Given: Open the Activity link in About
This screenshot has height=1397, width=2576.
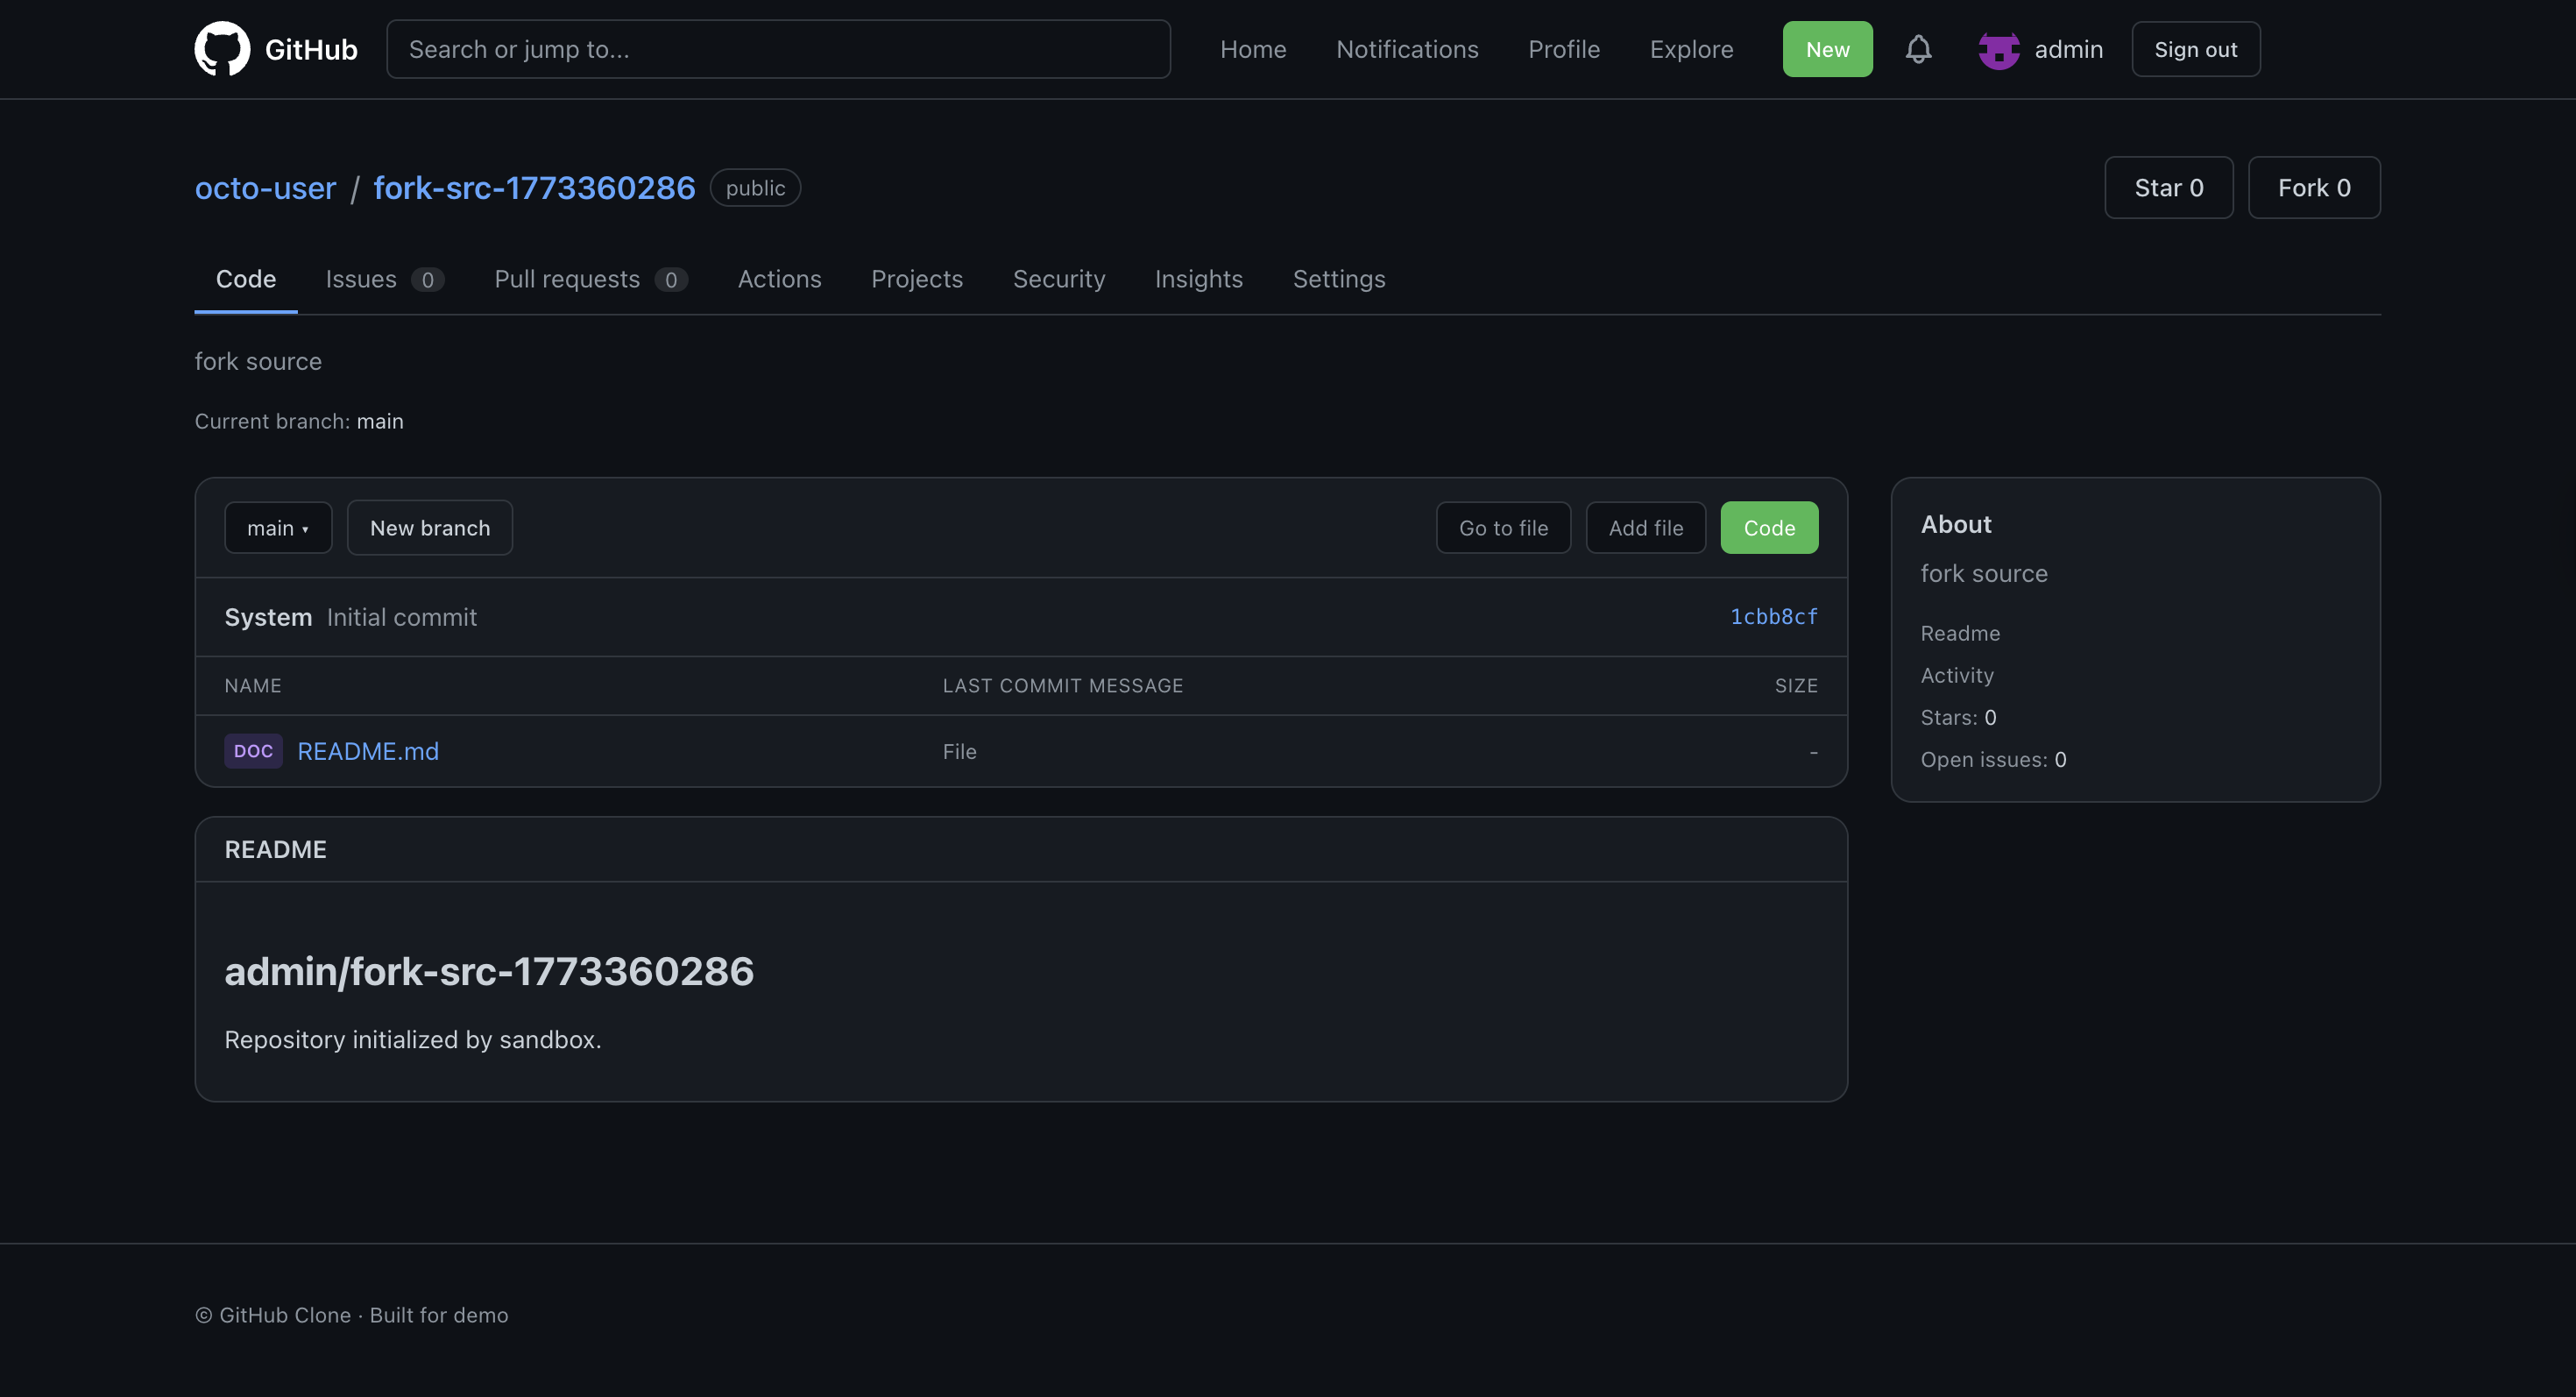Looking at the screenshot, I should 1957,675.
